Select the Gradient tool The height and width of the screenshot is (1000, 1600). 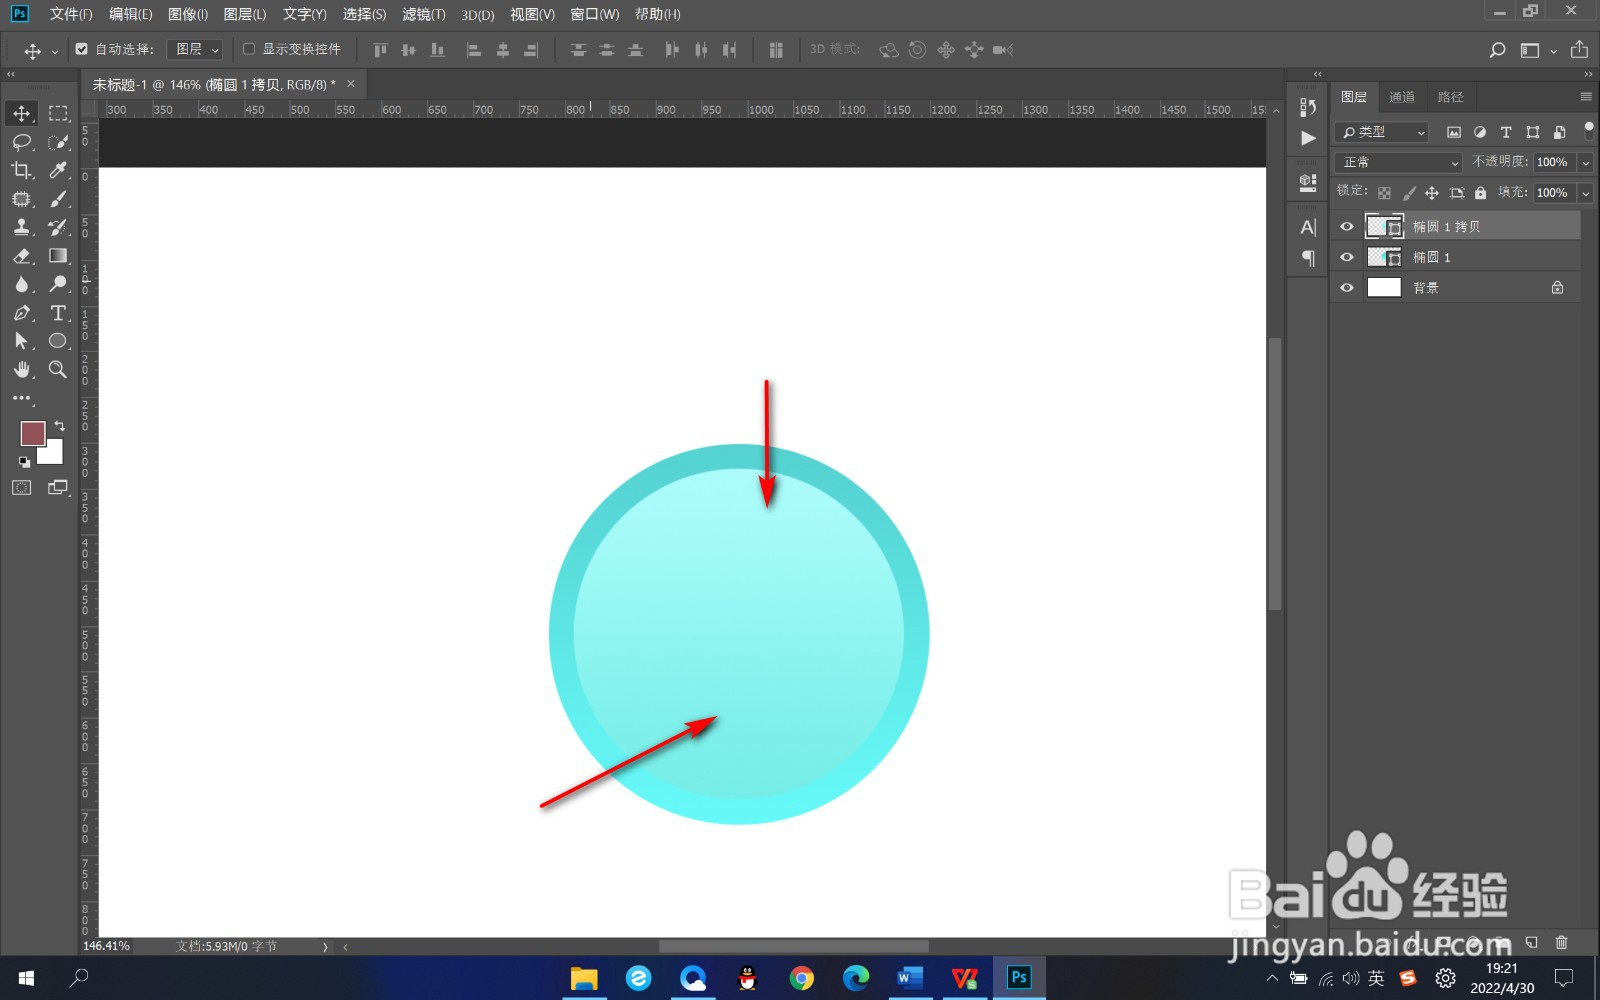[58, 256]
